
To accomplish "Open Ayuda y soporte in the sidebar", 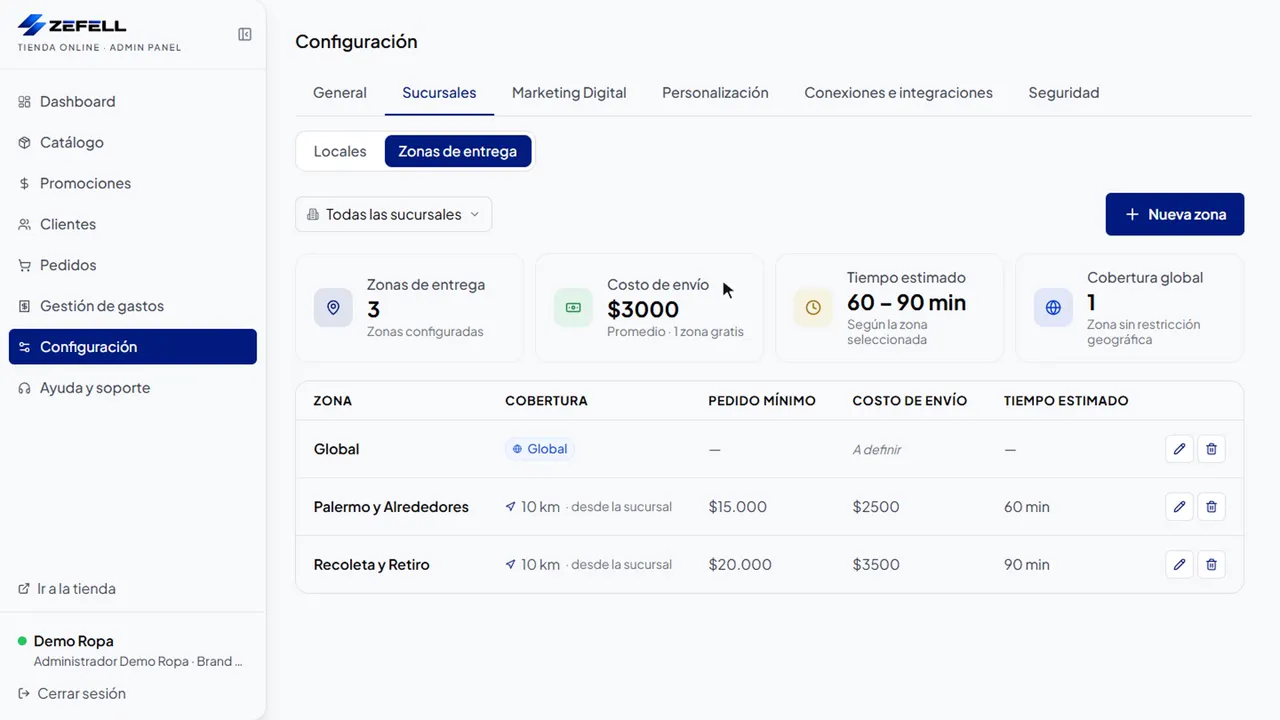I will click(x=133, y=388).
